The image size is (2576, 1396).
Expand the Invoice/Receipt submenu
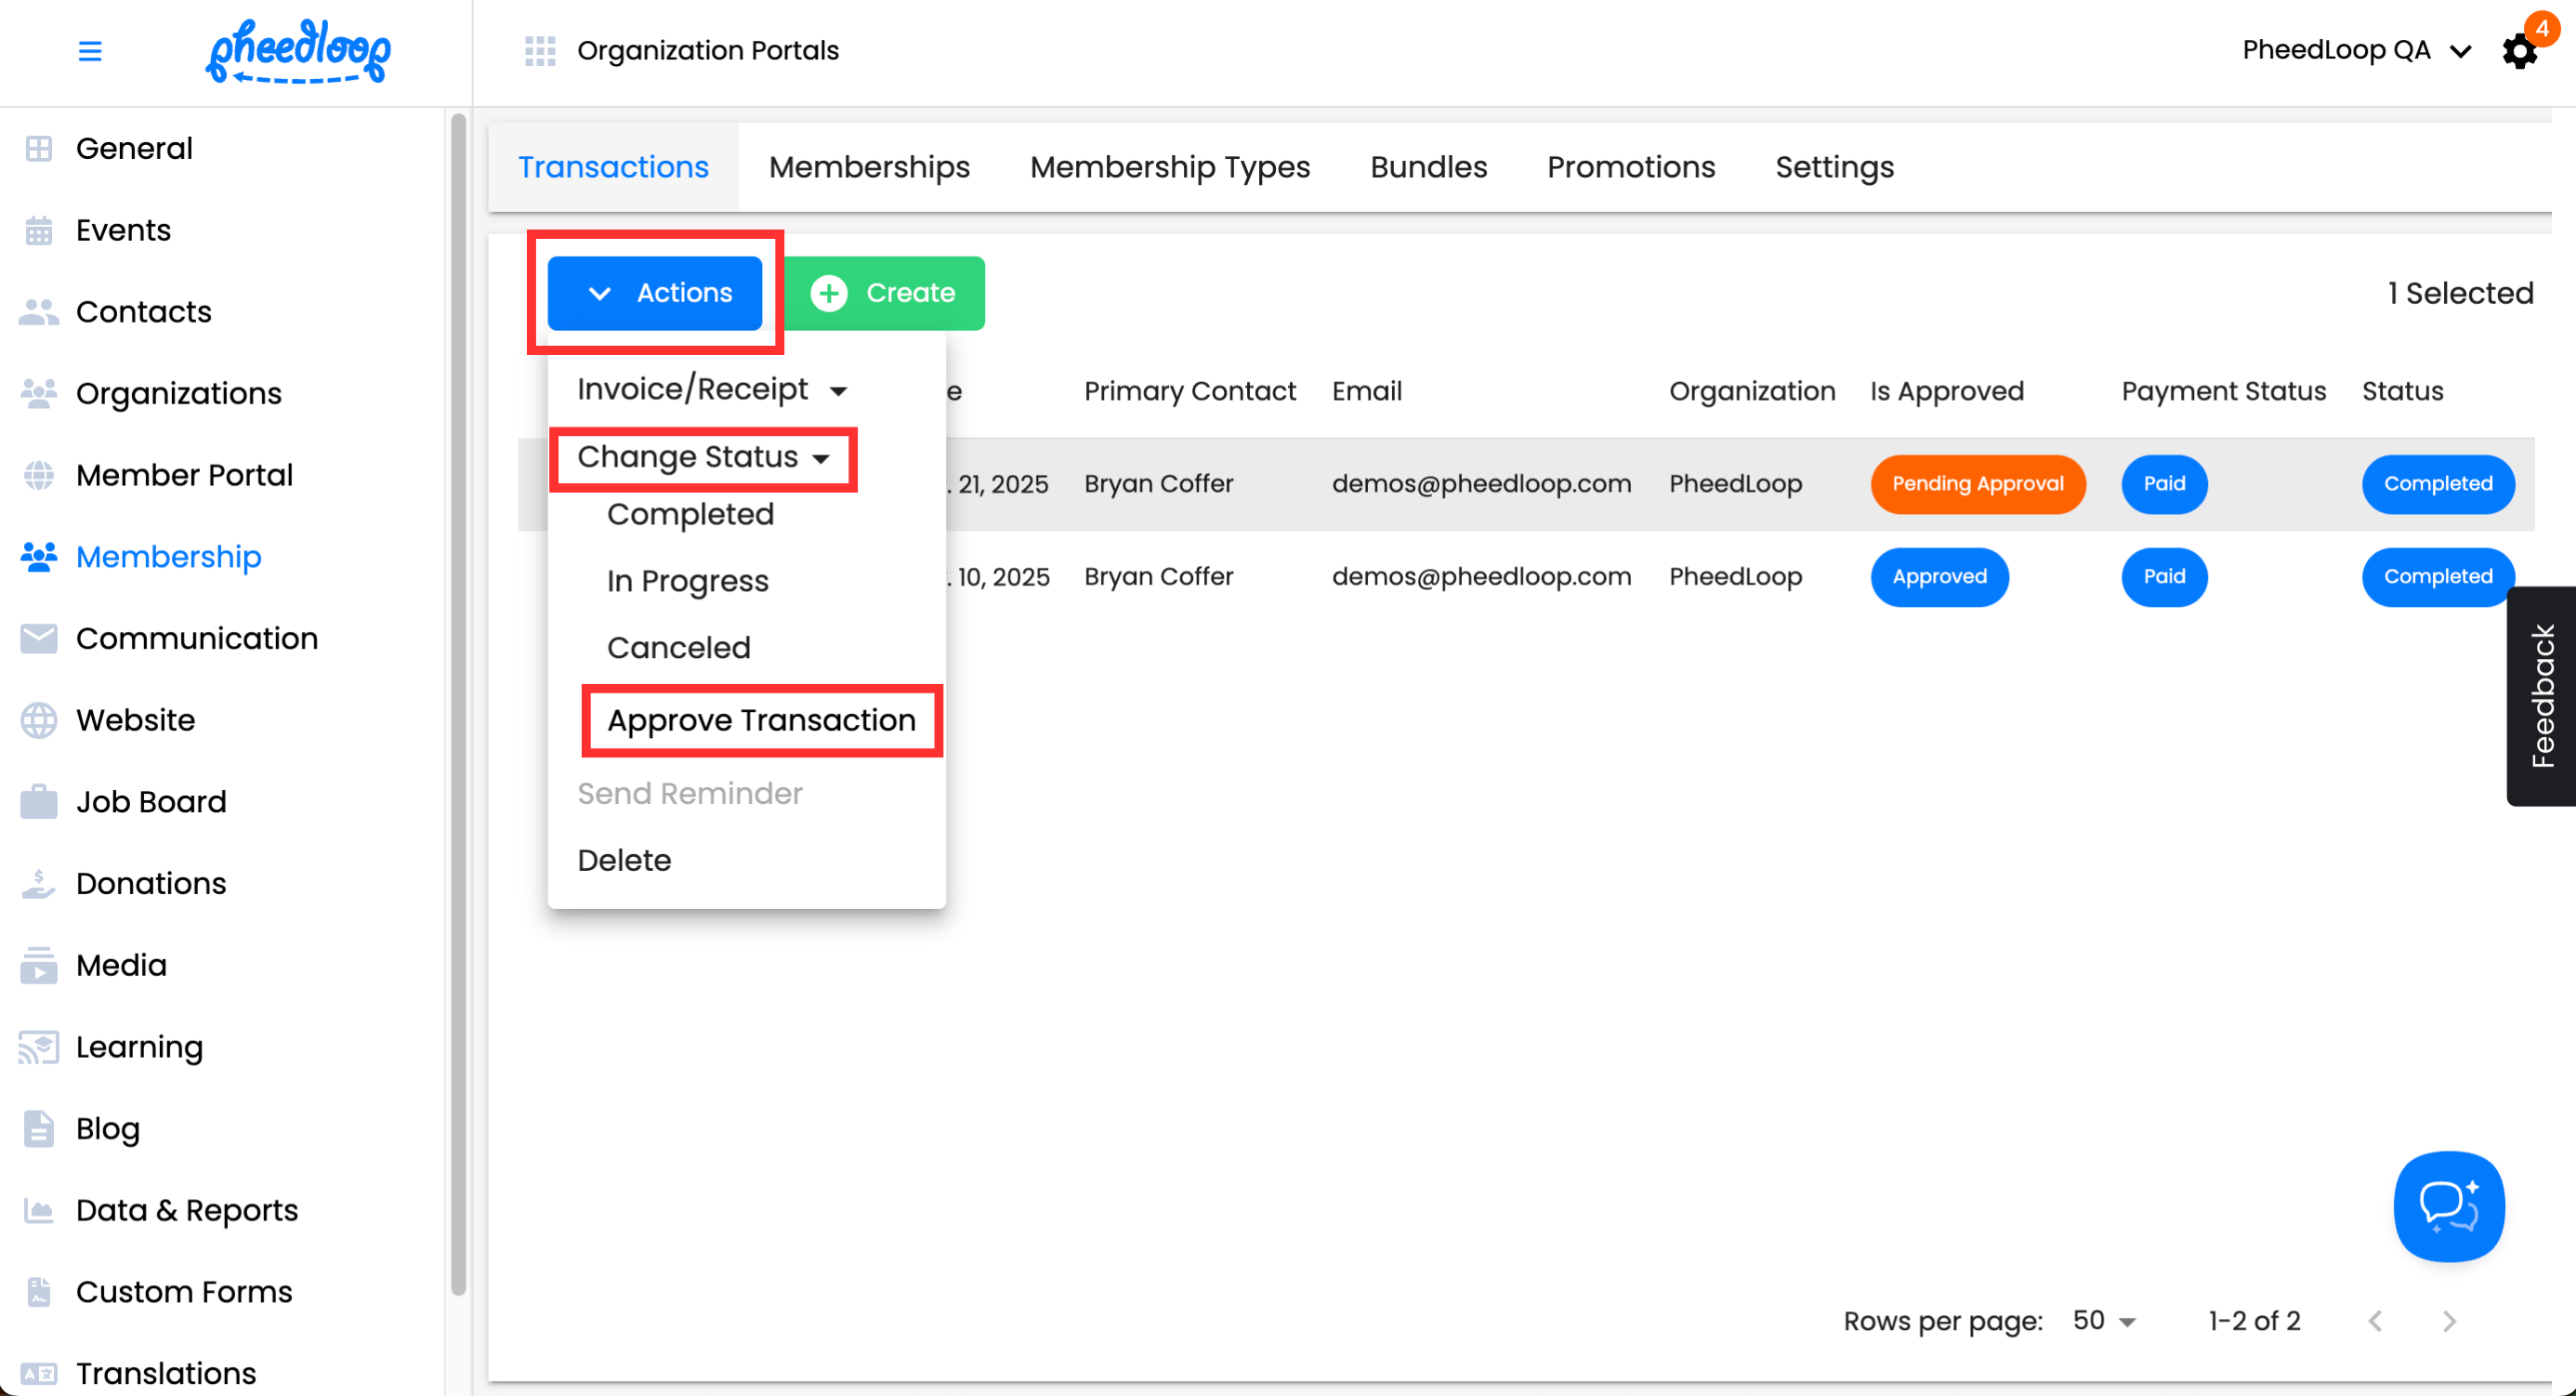coord(711,389)
